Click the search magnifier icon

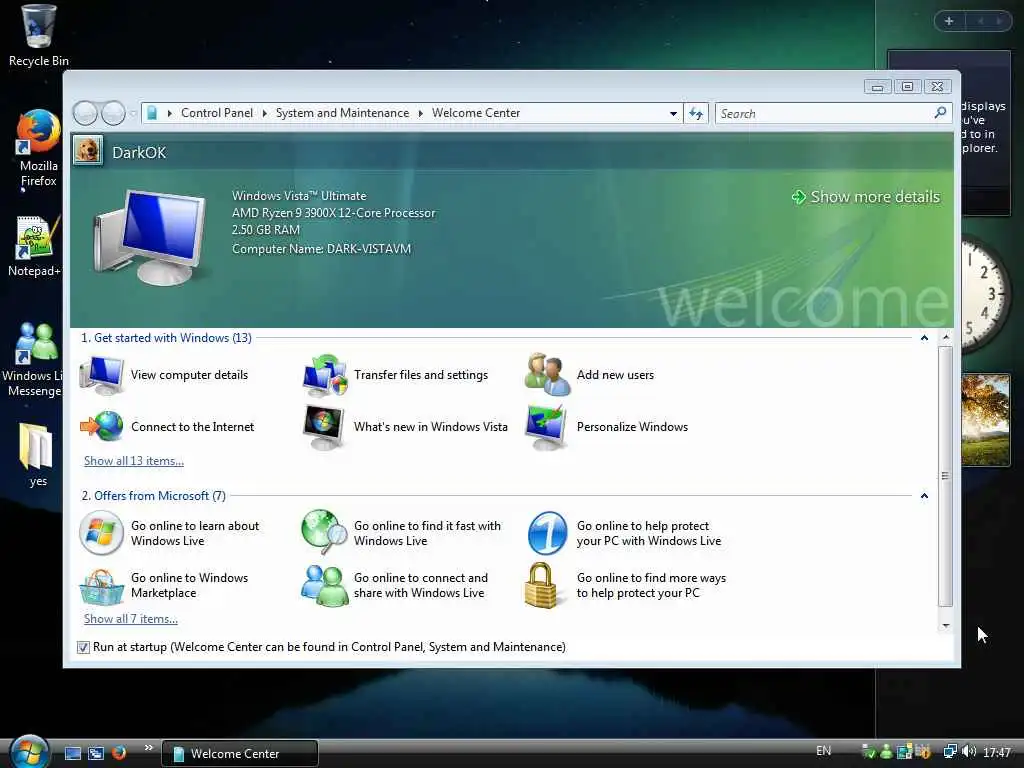tap(940, 113)
